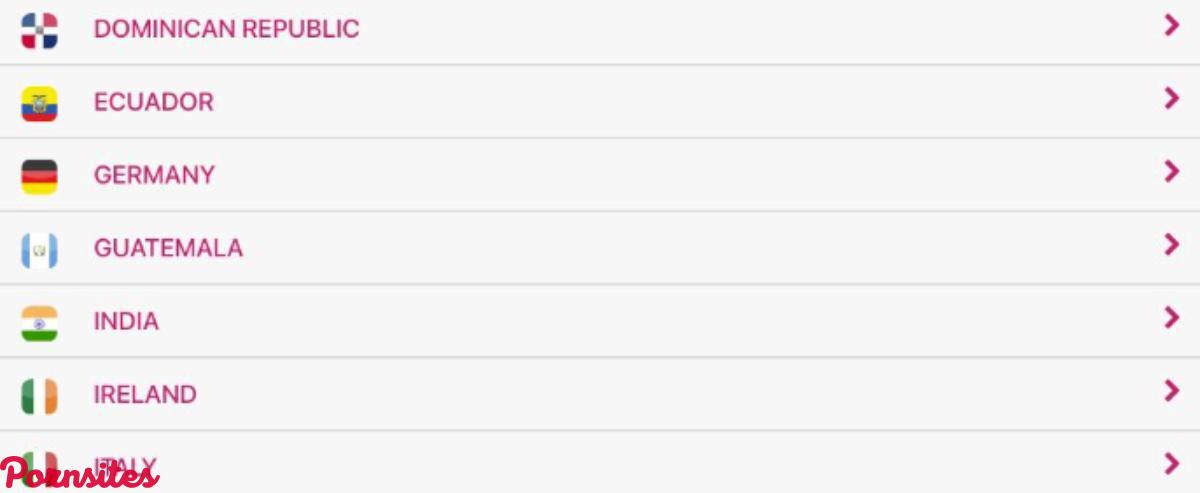Expand the Germany row chevron

click(x=1172, y=172)
